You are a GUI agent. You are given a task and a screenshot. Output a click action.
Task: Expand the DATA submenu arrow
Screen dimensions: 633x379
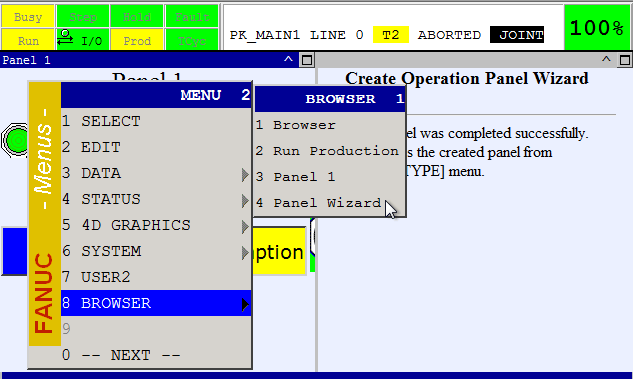(245, 175)
